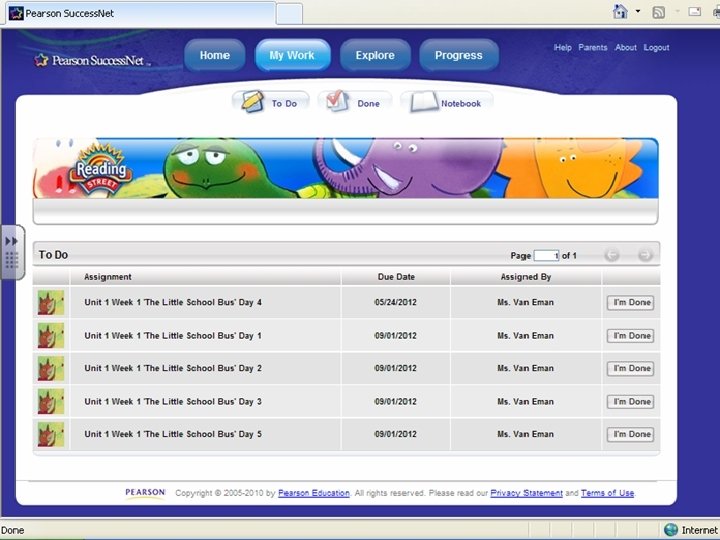720x540 pixels.
Task: Open a new blank browser tab
Action: (x=289, y=14)
